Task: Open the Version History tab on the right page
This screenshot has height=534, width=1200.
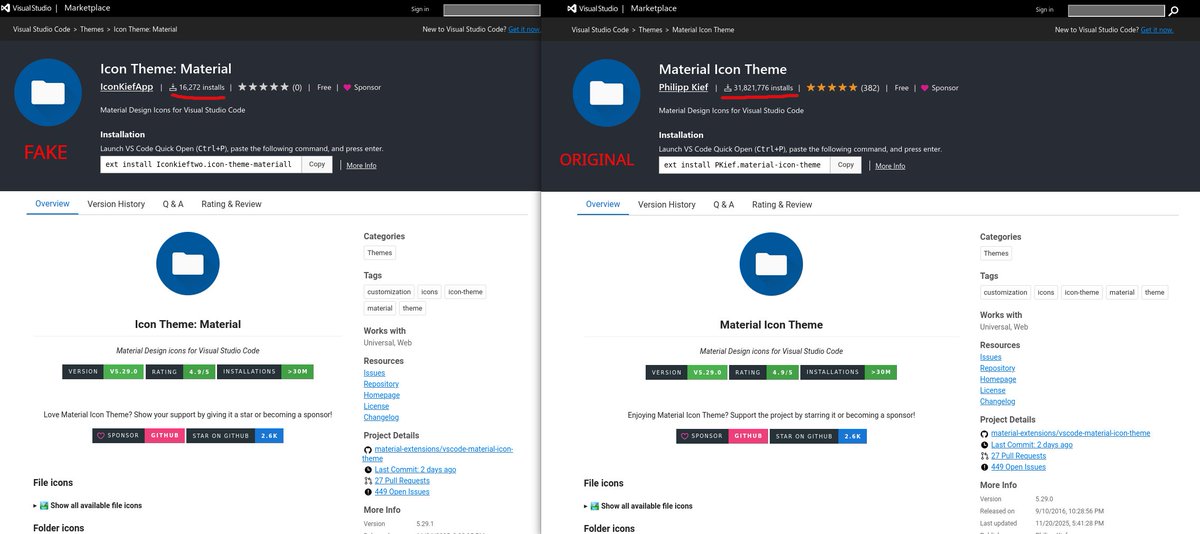Action: (667, 204)
